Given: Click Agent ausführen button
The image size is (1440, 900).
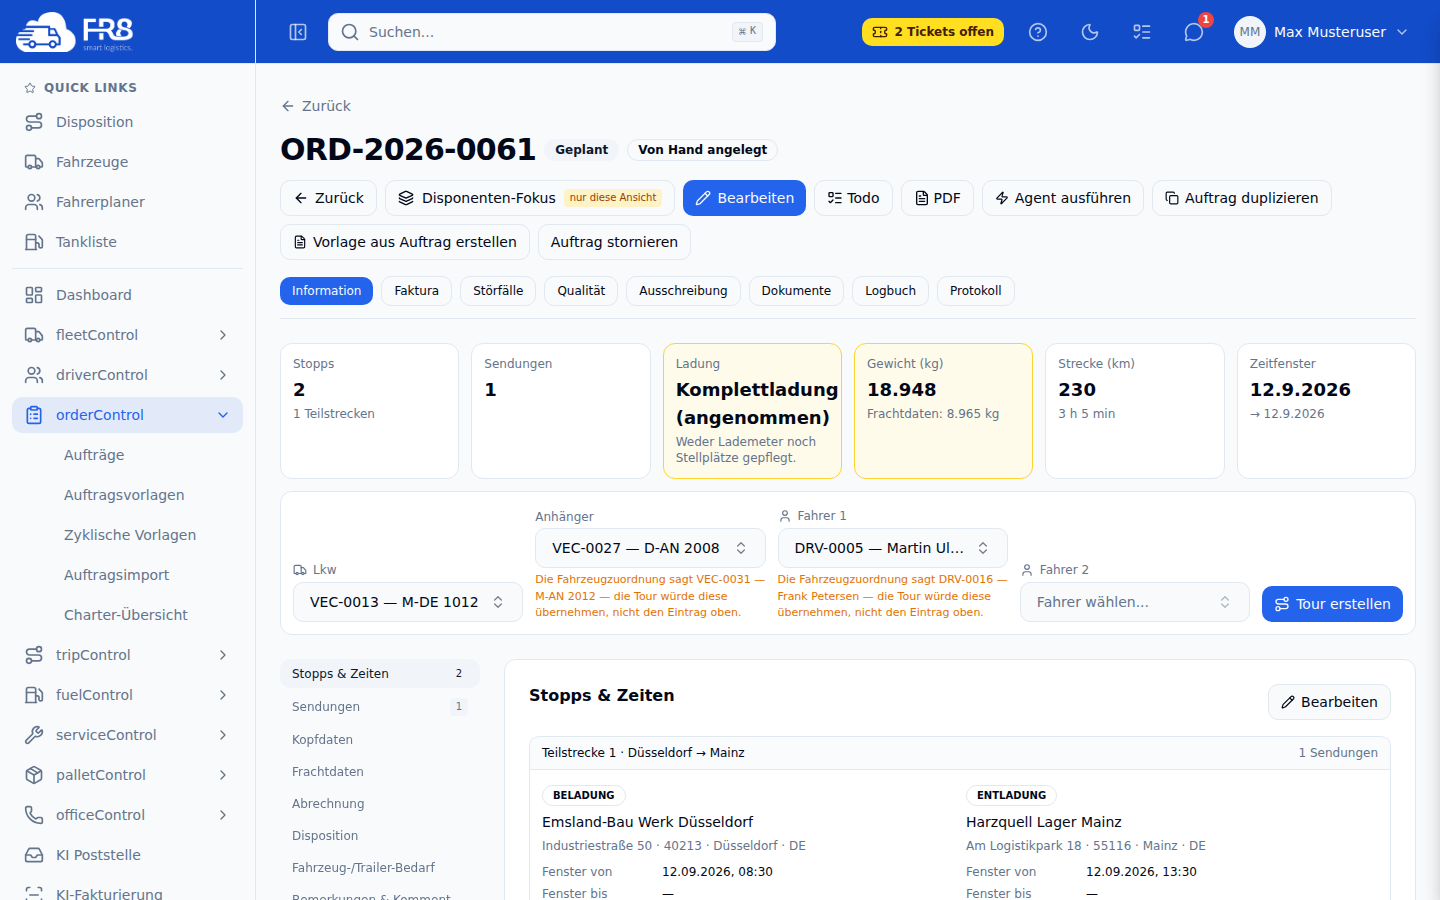Looking at the screenshot, I should click(1063, 198).
